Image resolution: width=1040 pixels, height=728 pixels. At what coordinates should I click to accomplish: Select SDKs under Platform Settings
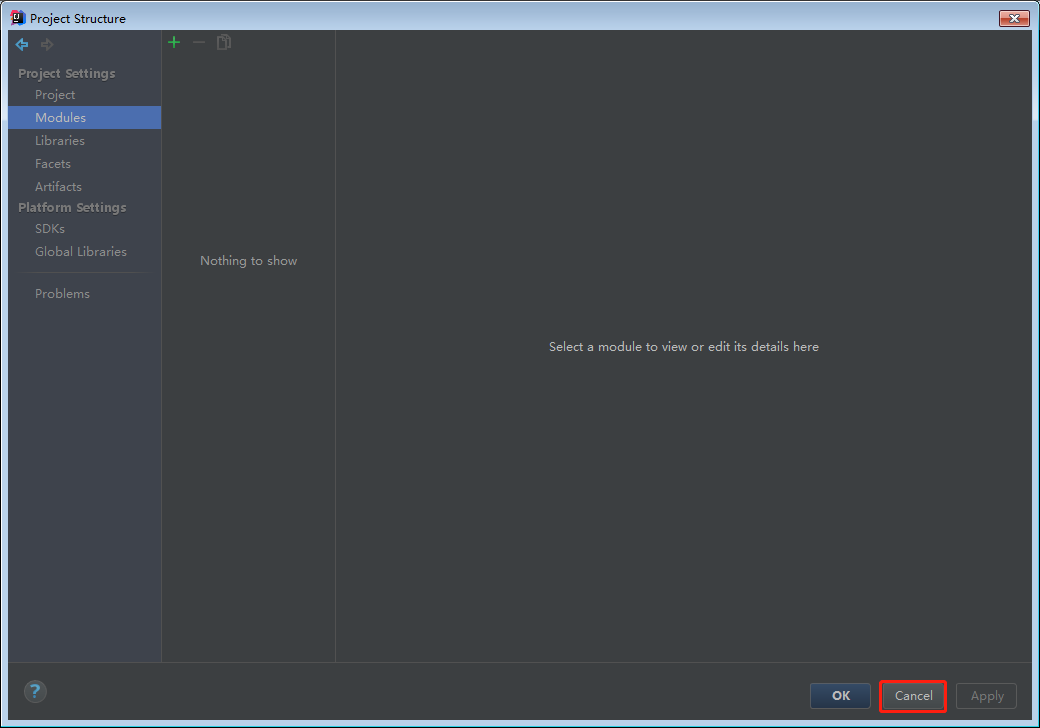50,229
